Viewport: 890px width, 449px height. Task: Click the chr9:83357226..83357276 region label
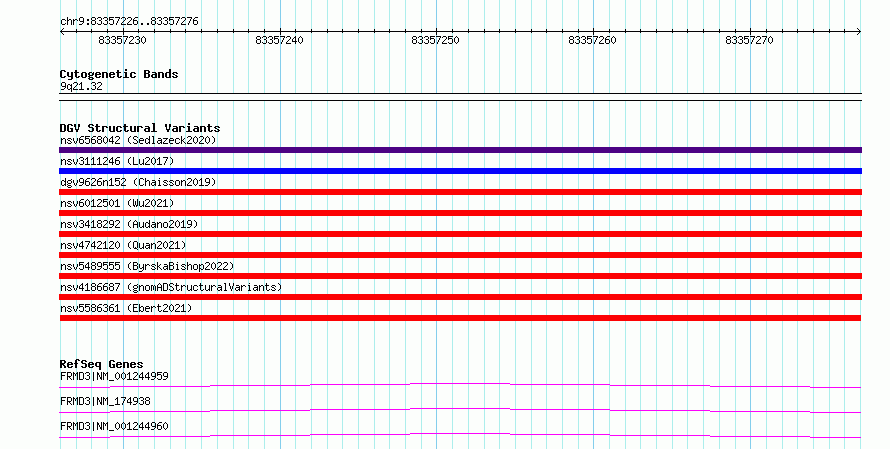click(x=129, y=21)
